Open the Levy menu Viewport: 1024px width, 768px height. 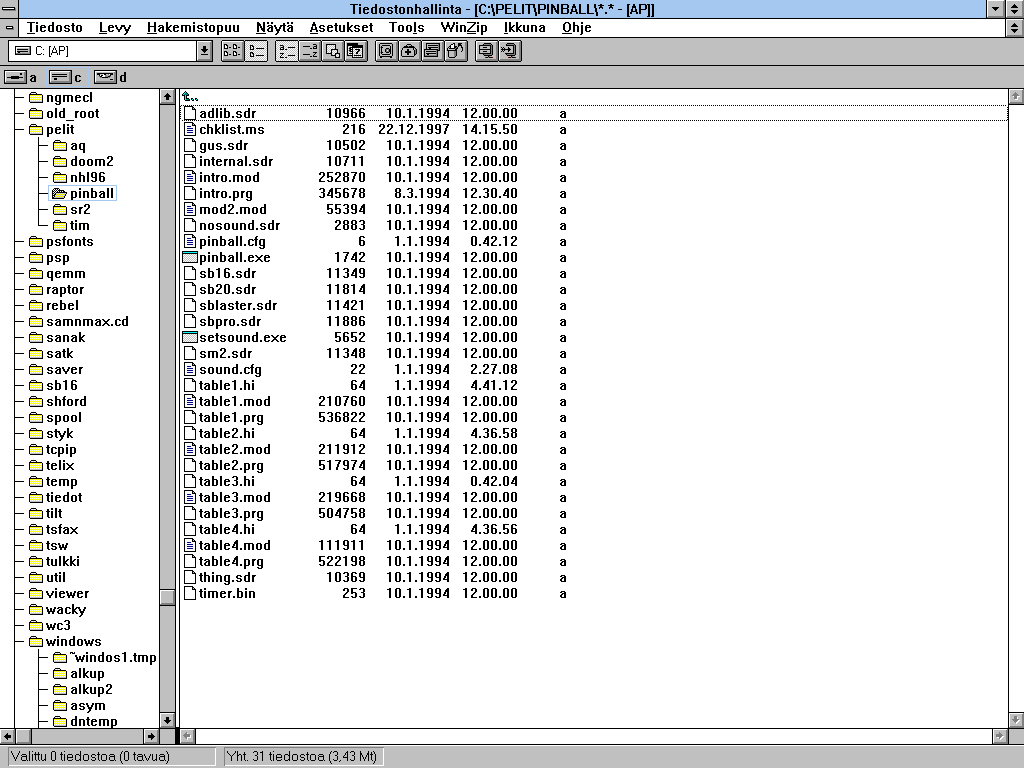(x=115, y=27)
